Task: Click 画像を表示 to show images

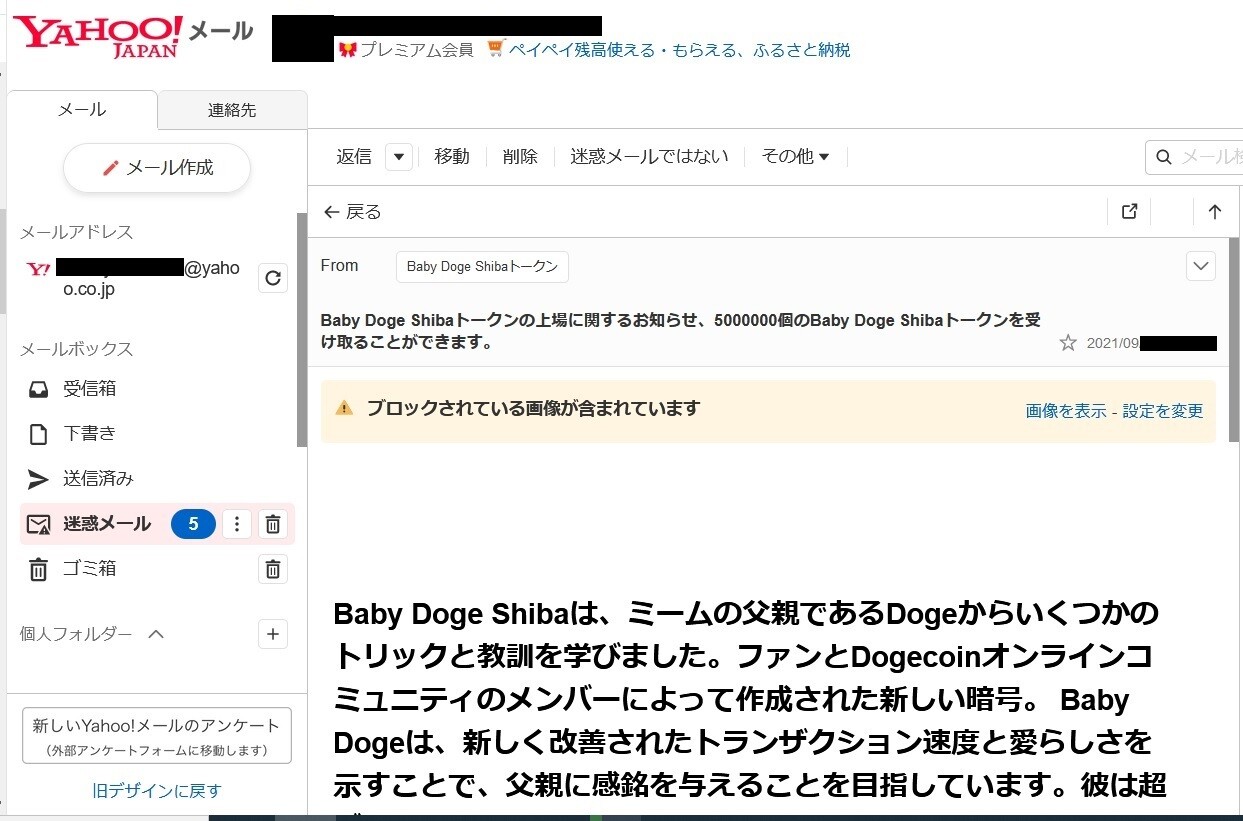Action: 1066,411
